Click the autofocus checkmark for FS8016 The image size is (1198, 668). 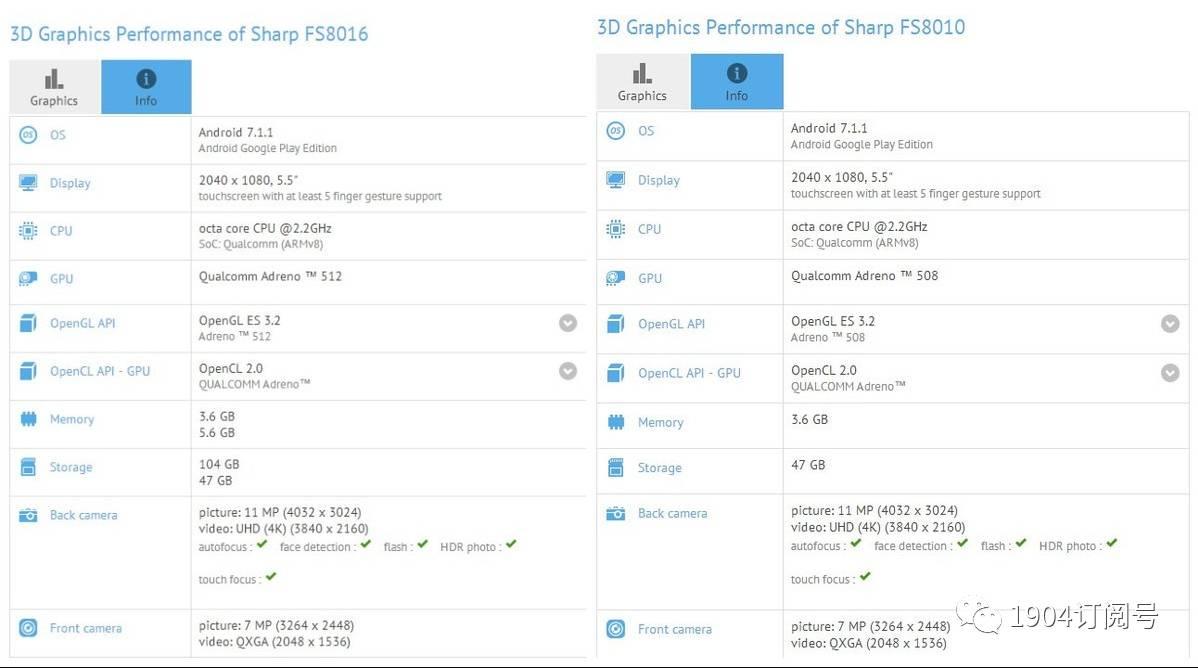(x=262, y=545)
